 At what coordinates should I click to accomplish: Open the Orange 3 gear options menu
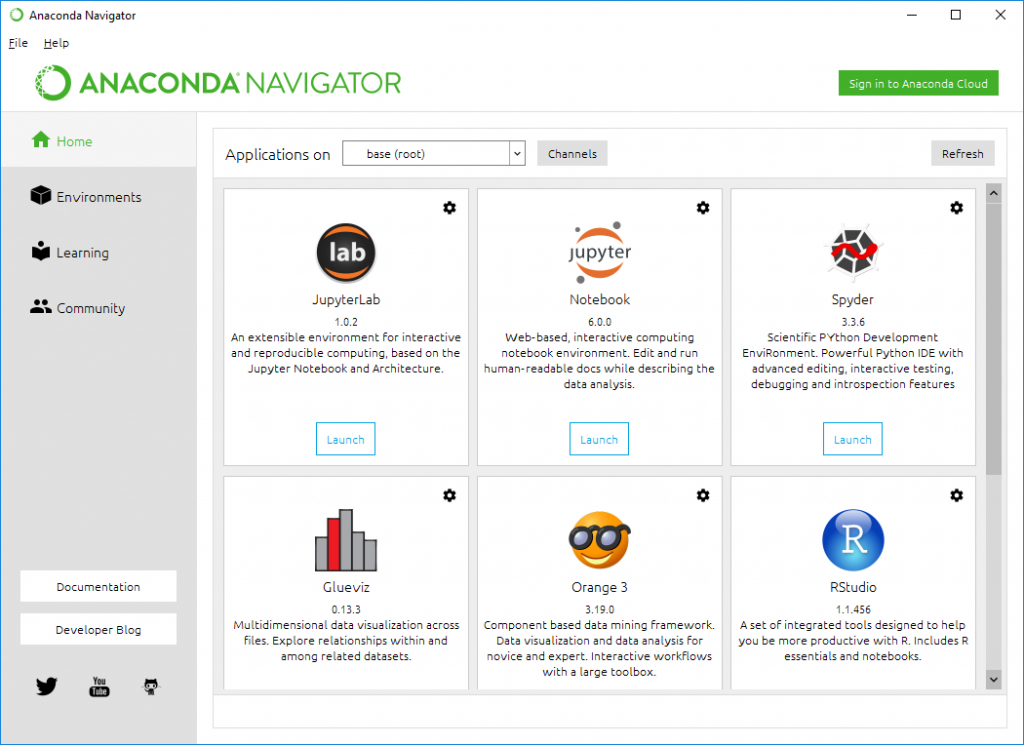coord(703,495)
